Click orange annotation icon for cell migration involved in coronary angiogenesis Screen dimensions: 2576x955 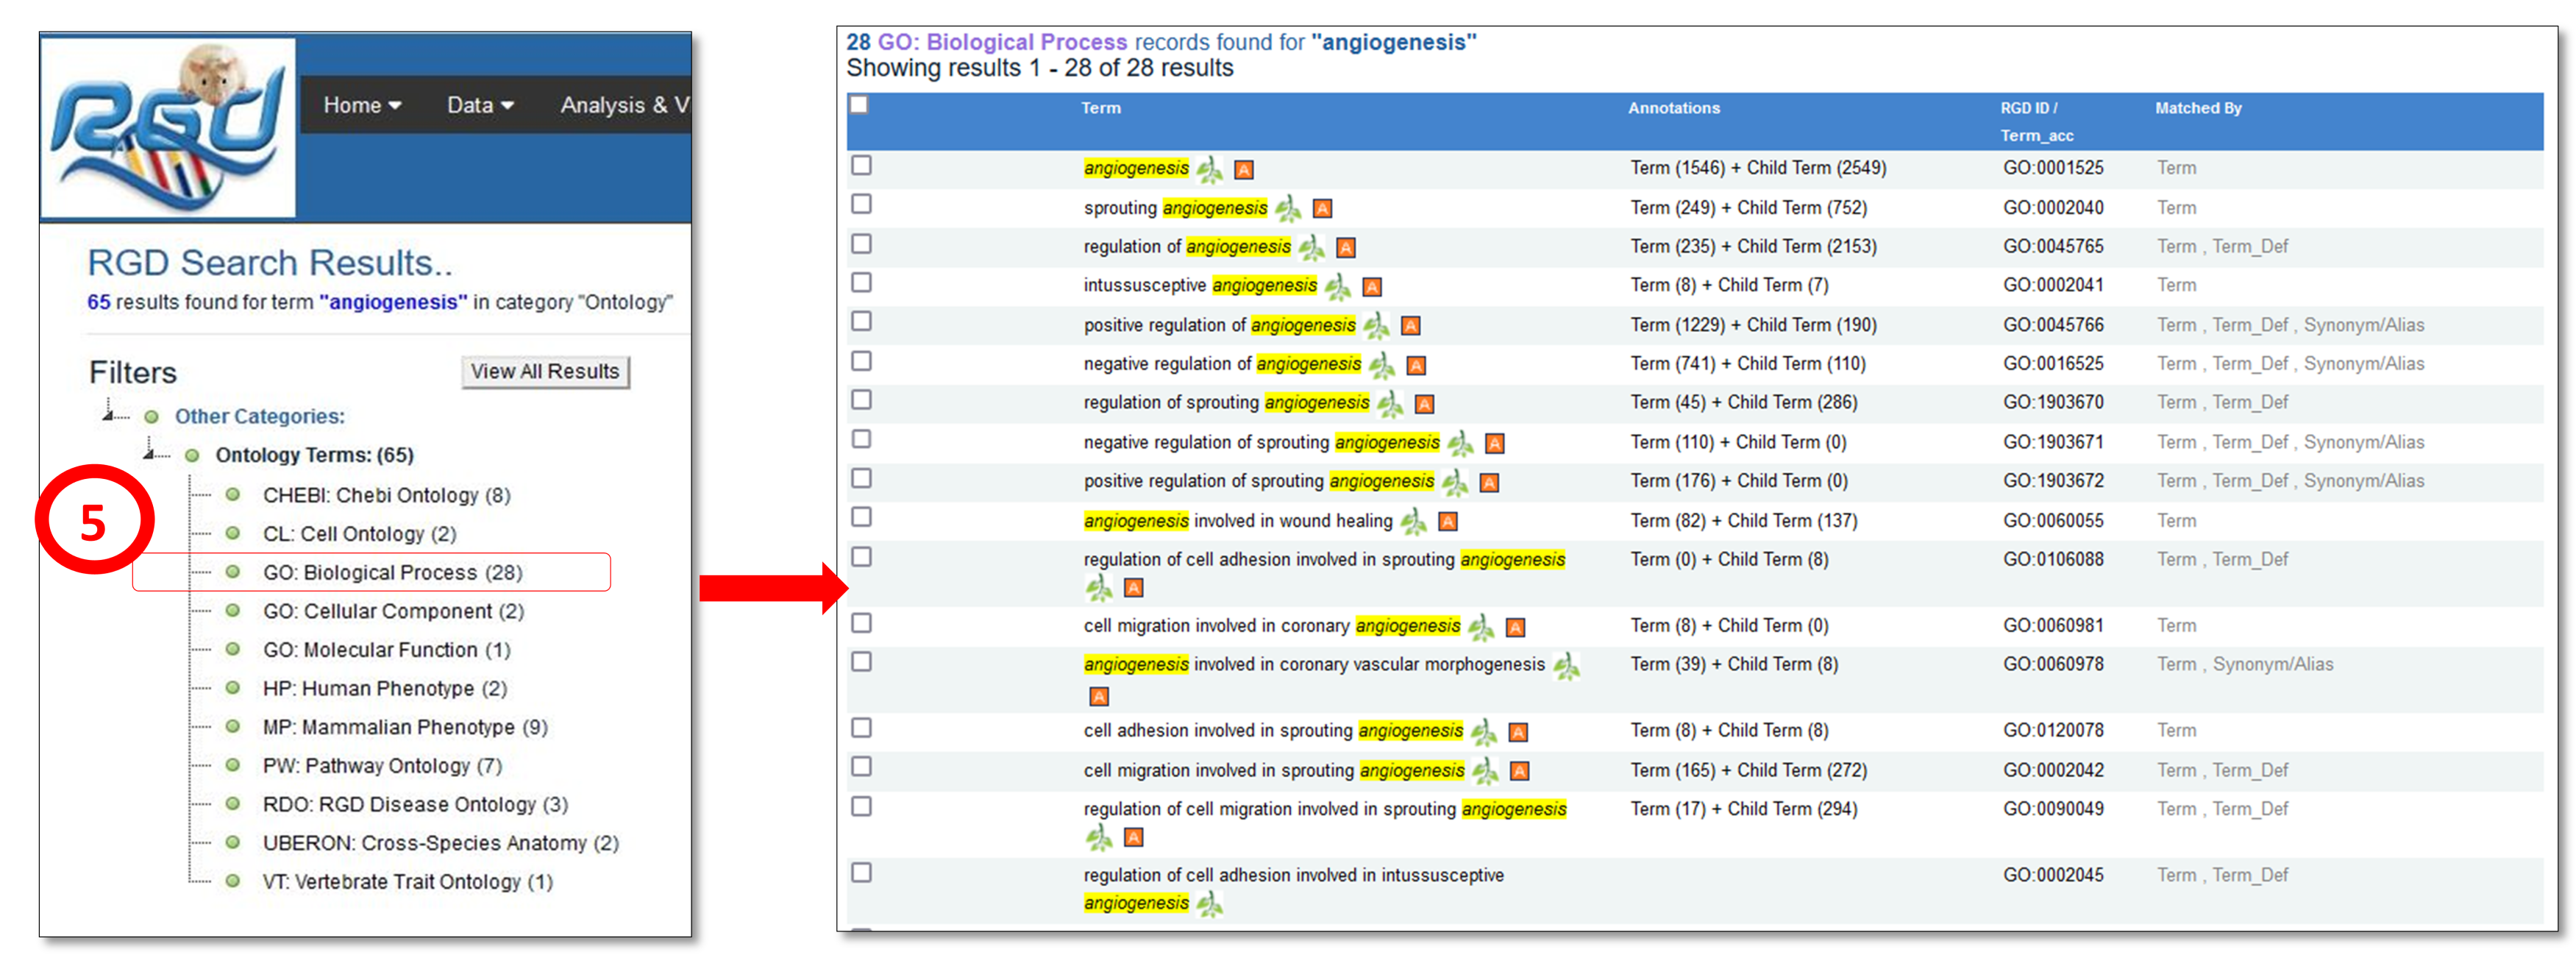tap(1515, 627)
